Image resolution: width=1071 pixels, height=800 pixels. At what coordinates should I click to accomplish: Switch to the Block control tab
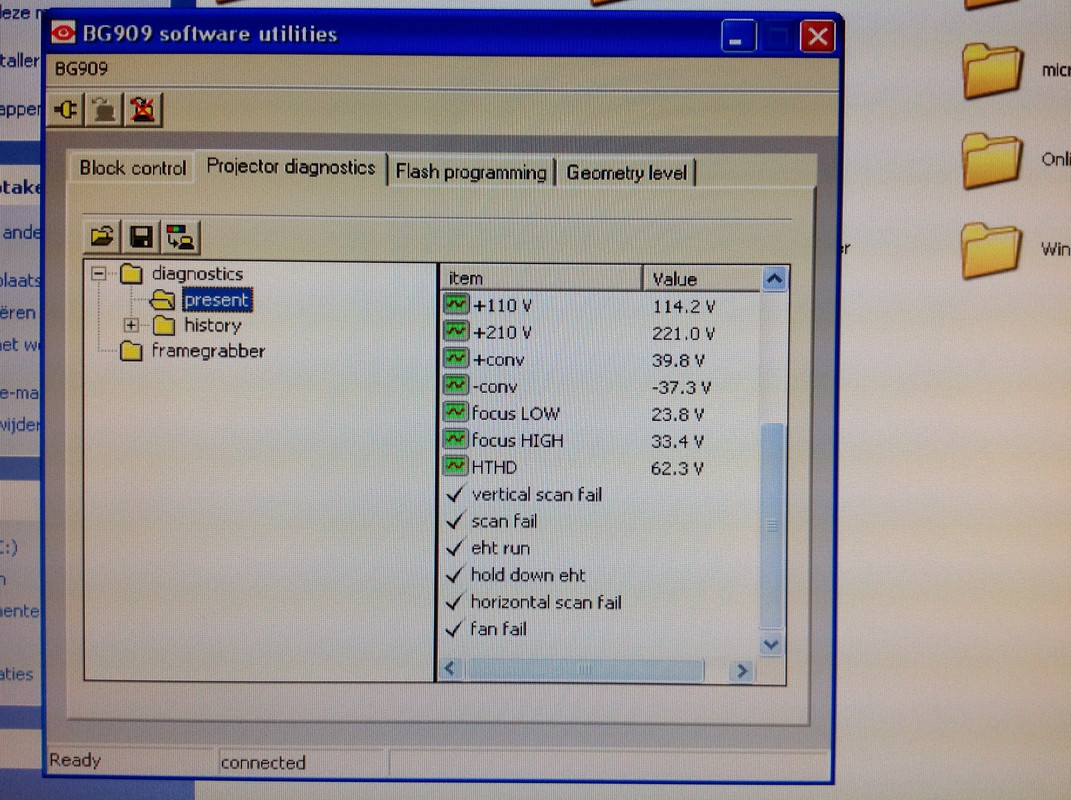(133, 168)
